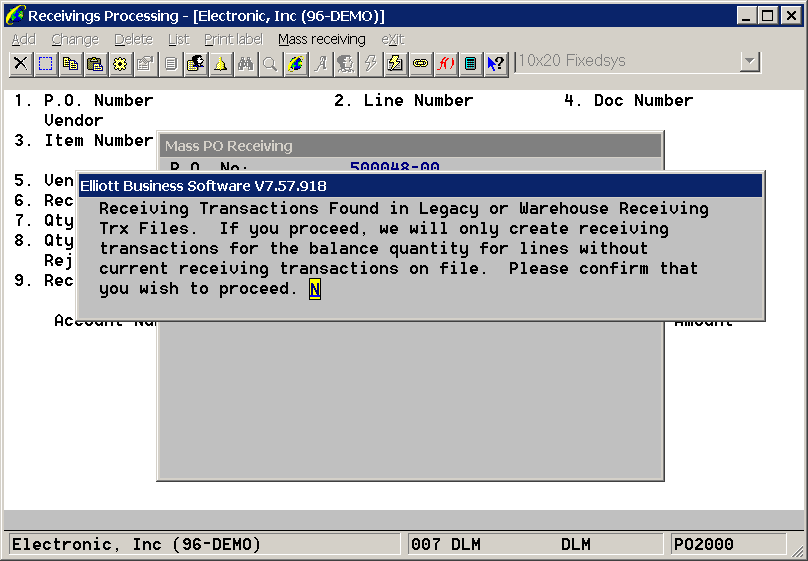Image resolution: width=808 pixels, height=561 pixels.
Task: Open the Print label menu
Action: click(233, 39)
